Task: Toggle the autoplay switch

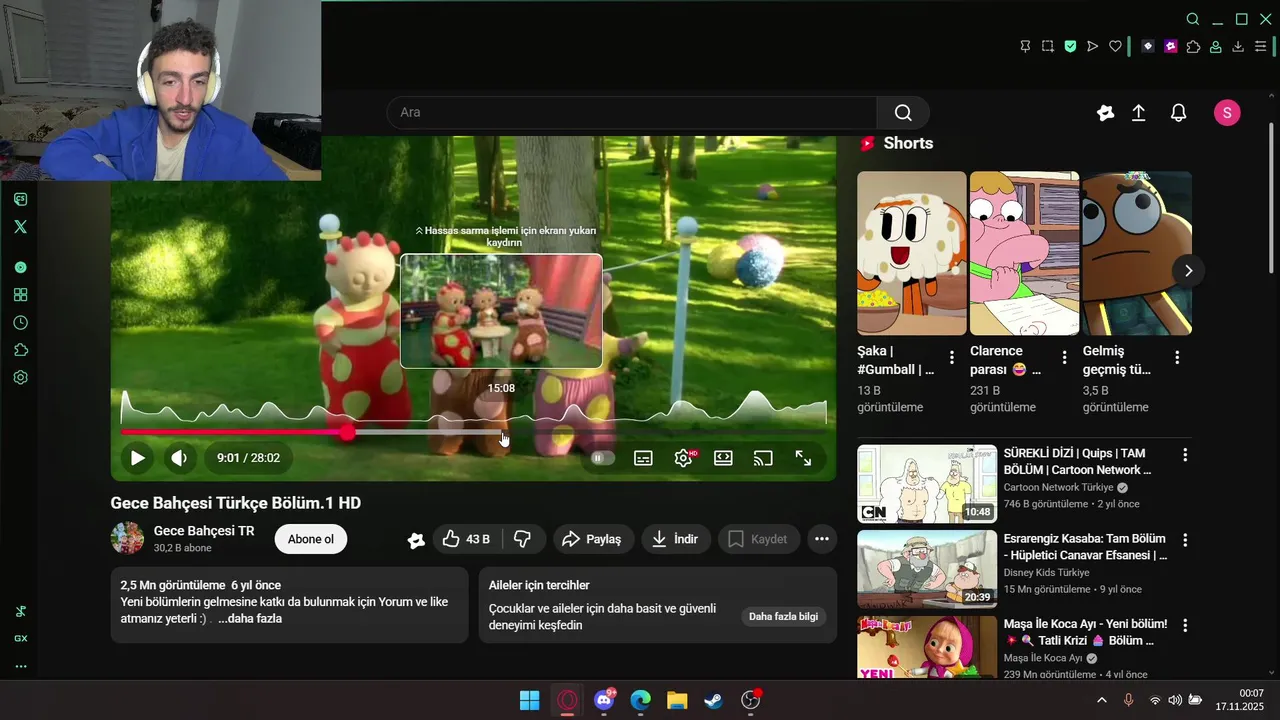Action: 603,458
